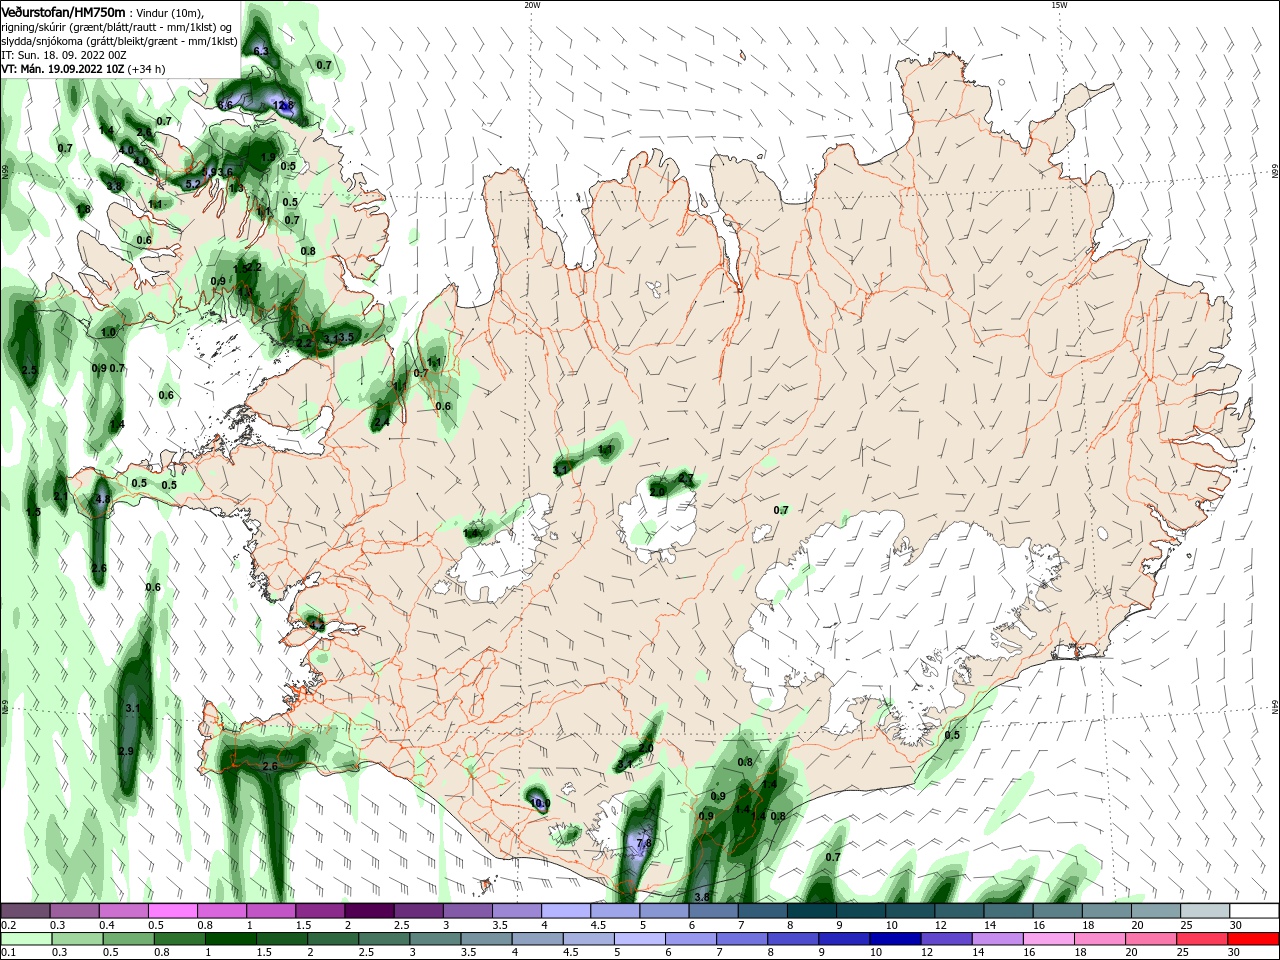Click the 'rigning/skúrir' legend description line

click(117, 27)
